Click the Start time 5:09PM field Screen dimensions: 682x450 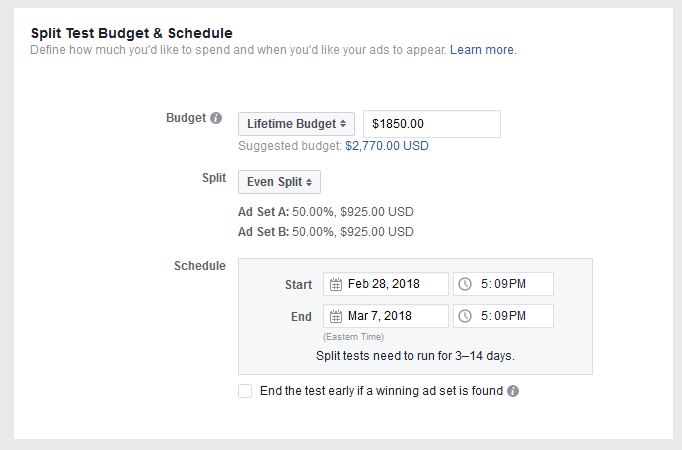(x=503, y=284)
